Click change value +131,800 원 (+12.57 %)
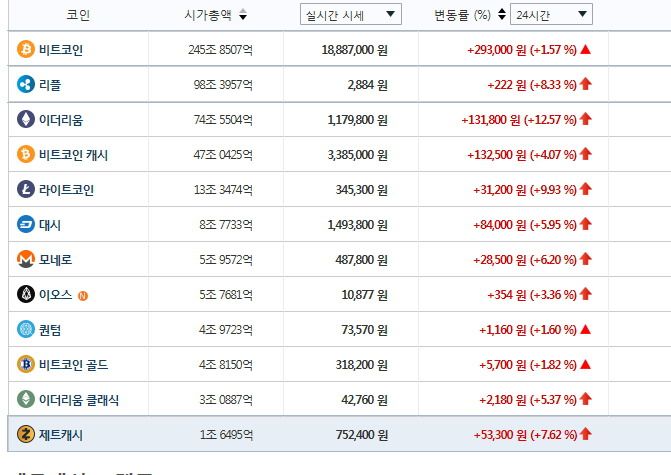This screenshot has height=475, width=671. click(519, 120)
